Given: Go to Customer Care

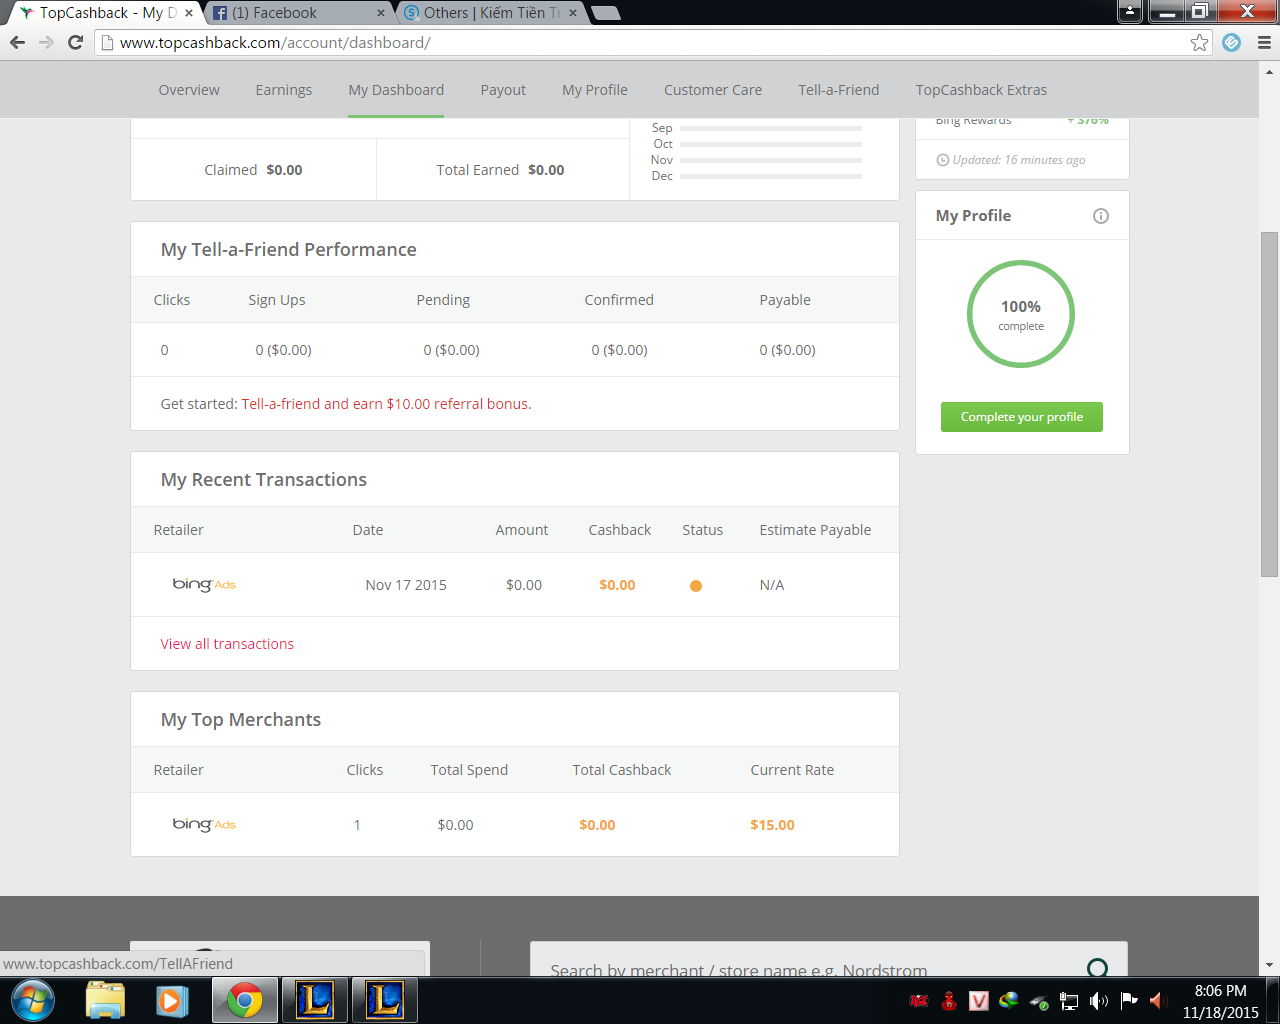Looking at the screenshot, I should click(x=713, y=90).
